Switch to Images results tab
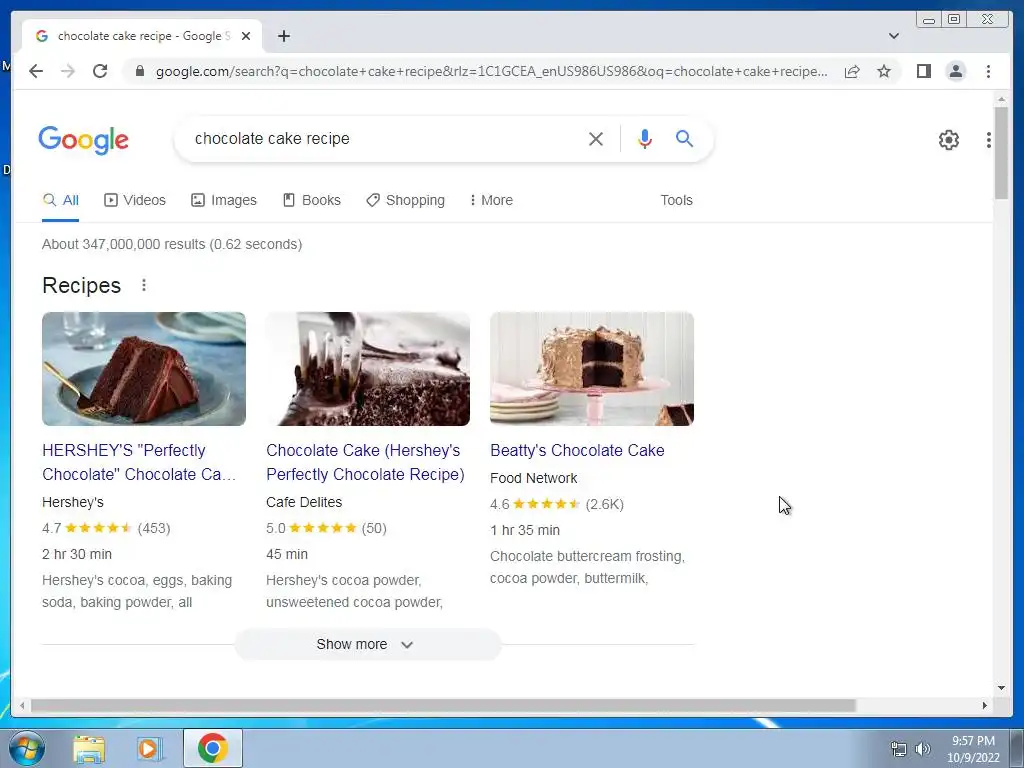Image resolution: width=1024 pixels, height=768 pixels. point(224,200)
